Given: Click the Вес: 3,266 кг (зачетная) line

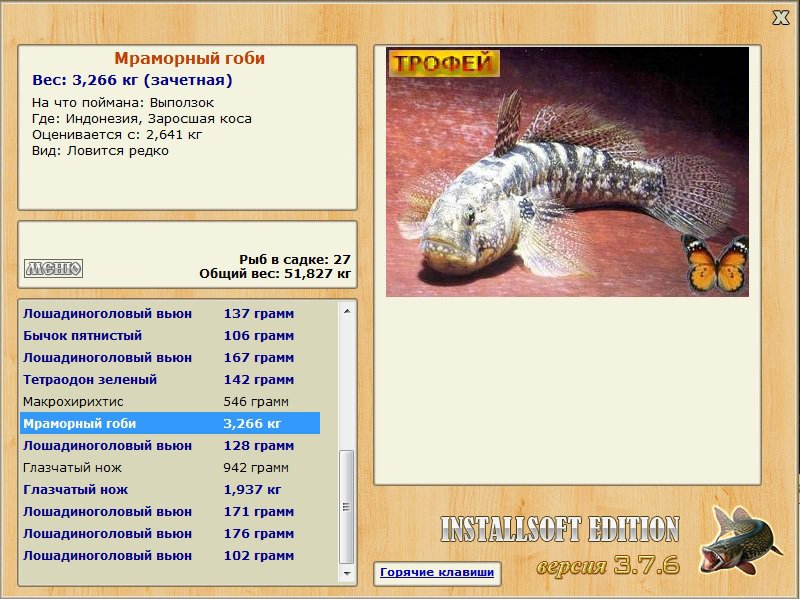Looking at the screenshot, I should [132, 80].
